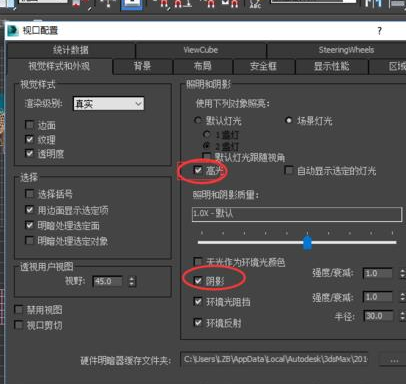
Task: Click the 半径 spinner arrows
Action: pyautogui.click(x=403, y=316)
